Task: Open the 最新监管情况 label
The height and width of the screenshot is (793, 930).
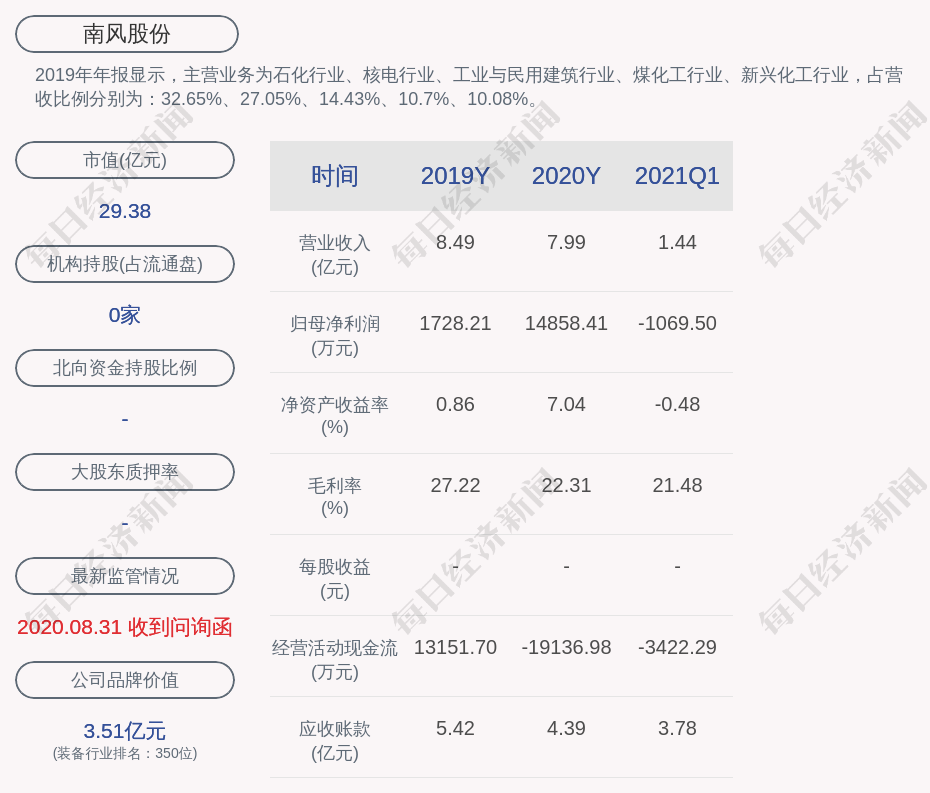Action: tap(125, 576)
